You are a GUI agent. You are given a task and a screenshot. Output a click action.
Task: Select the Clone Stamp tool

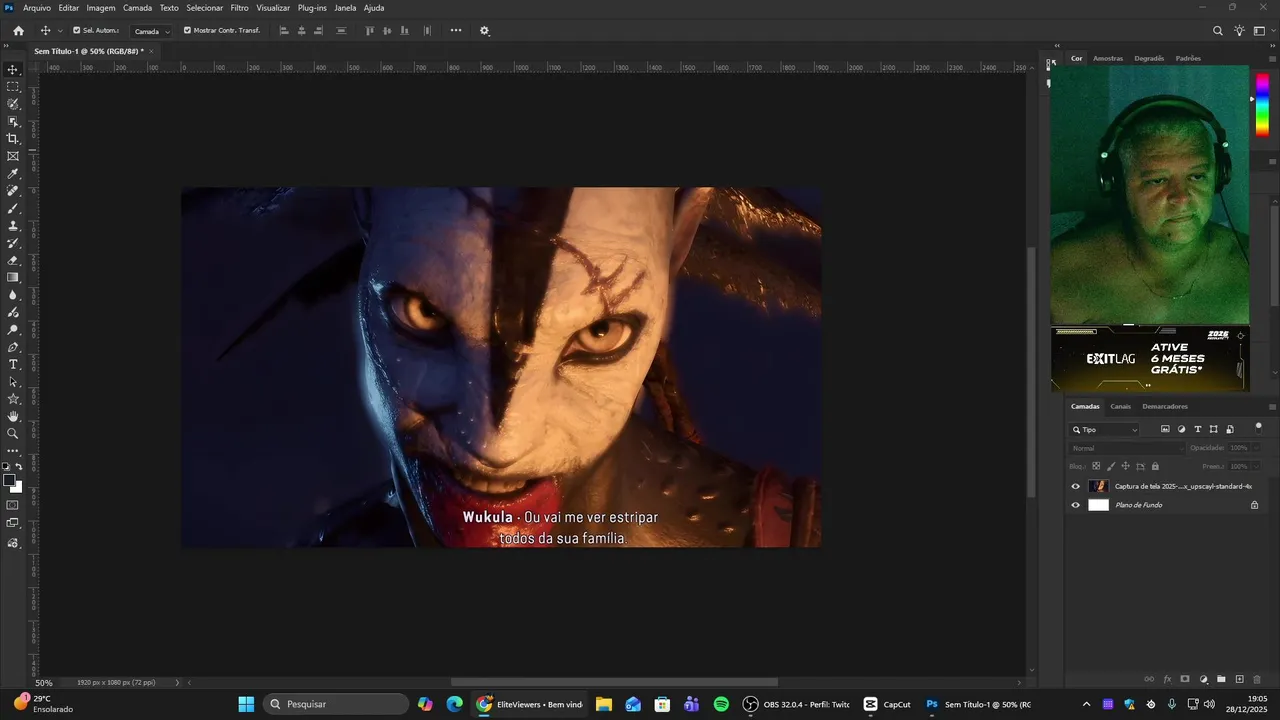(13, 226)
